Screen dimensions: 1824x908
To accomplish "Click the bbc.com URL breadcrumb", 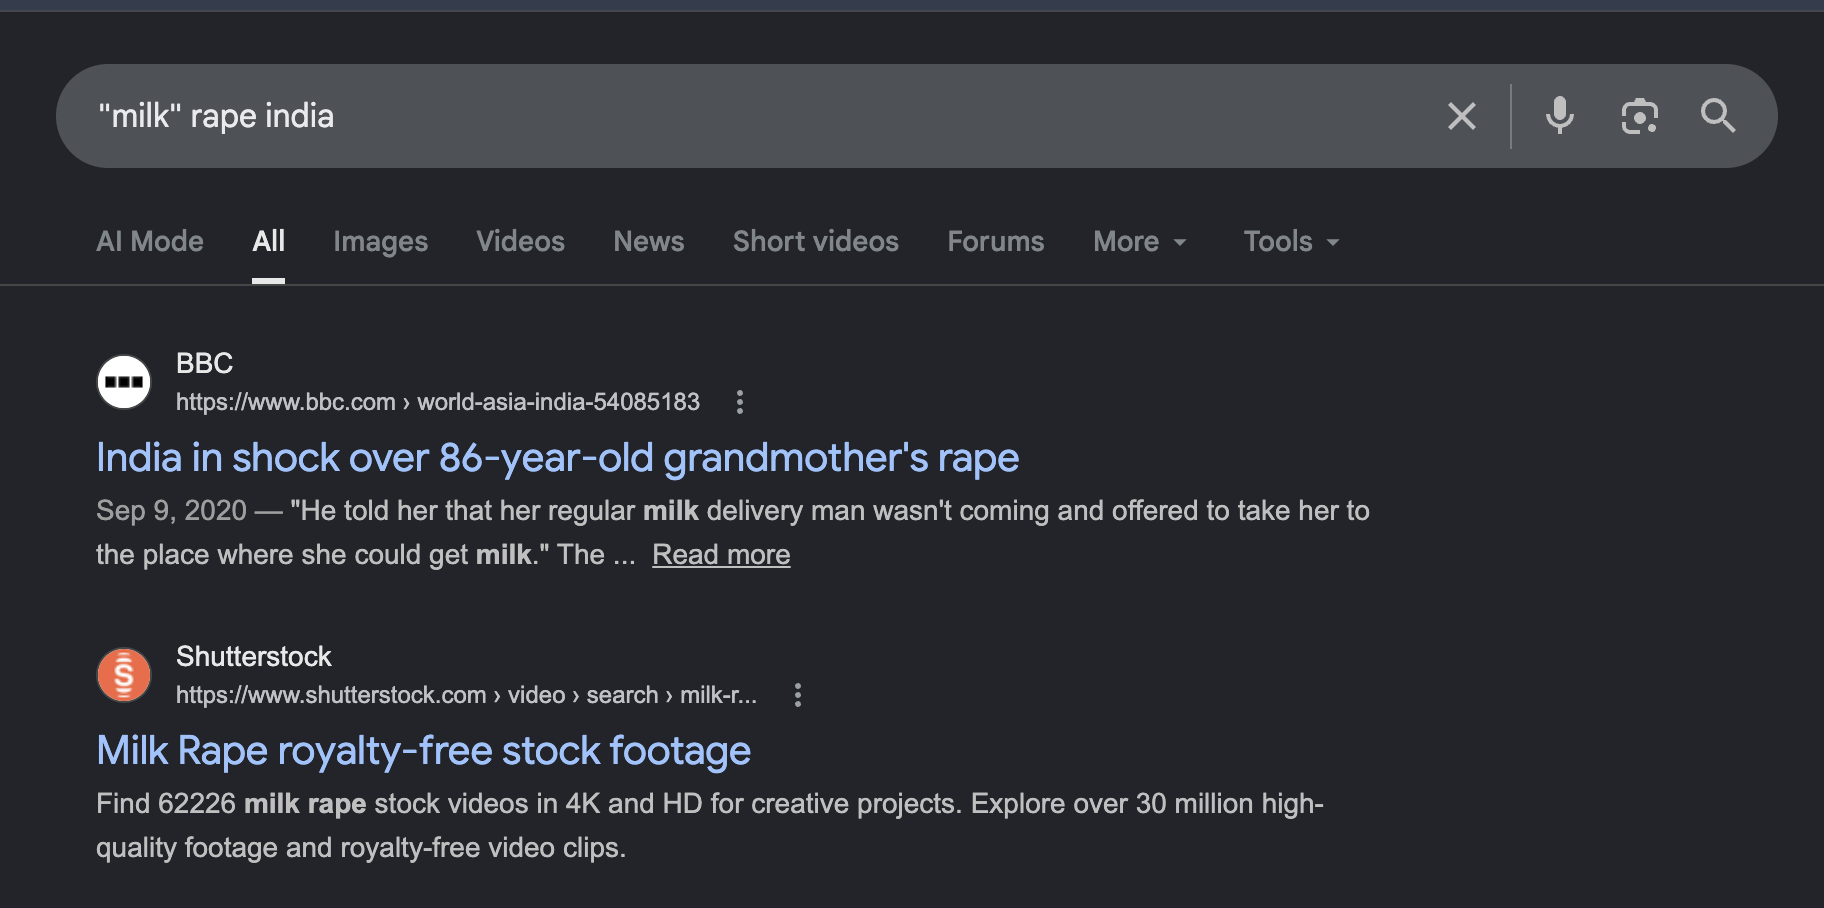I will (438, 402).
